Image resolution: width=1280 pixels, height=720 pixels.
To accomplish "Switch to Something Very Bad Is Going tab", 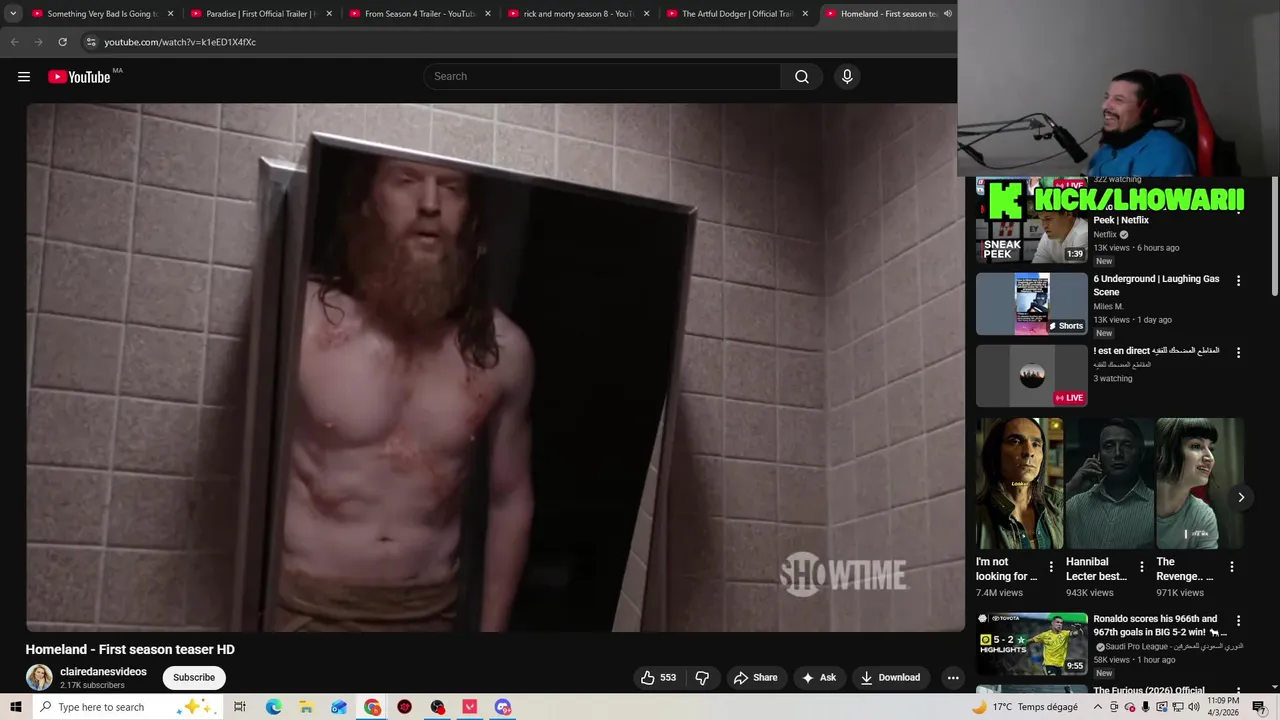I will 104,14.
